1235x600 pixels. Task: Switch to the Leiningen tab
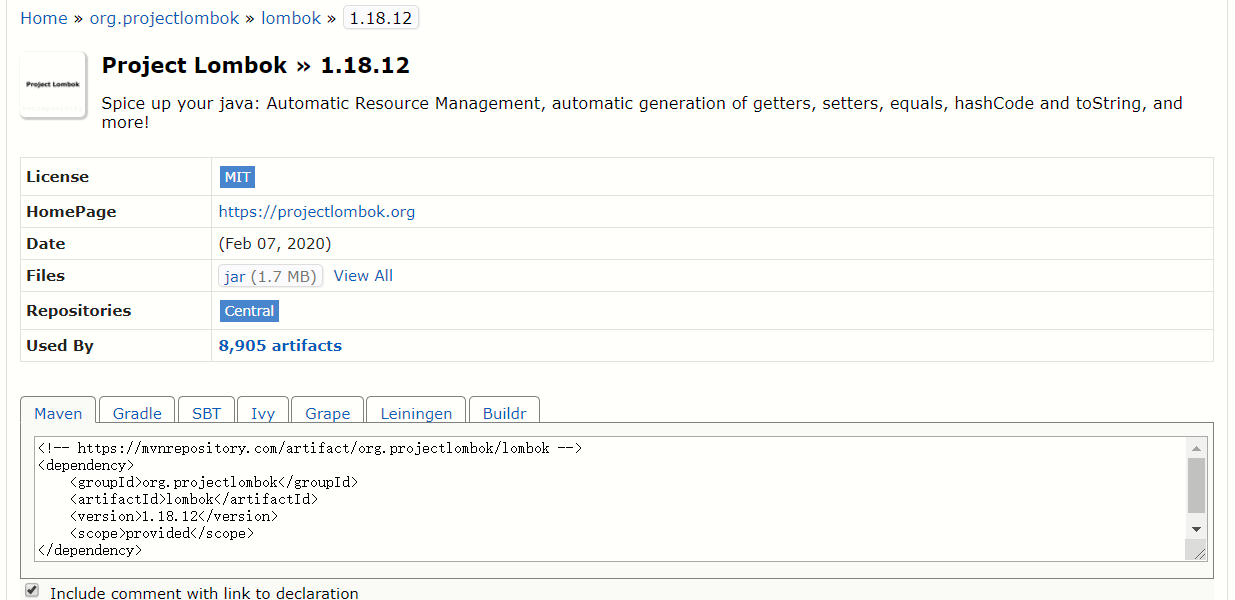pos(416,413)
